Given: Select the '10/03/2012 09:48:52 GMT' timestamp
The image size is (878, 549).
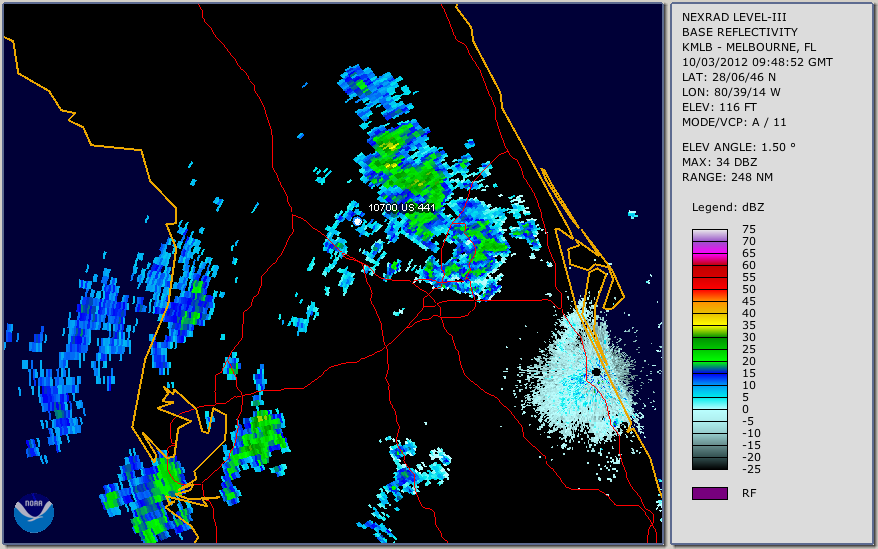Looking at the screenshot, I should (757, 62).
